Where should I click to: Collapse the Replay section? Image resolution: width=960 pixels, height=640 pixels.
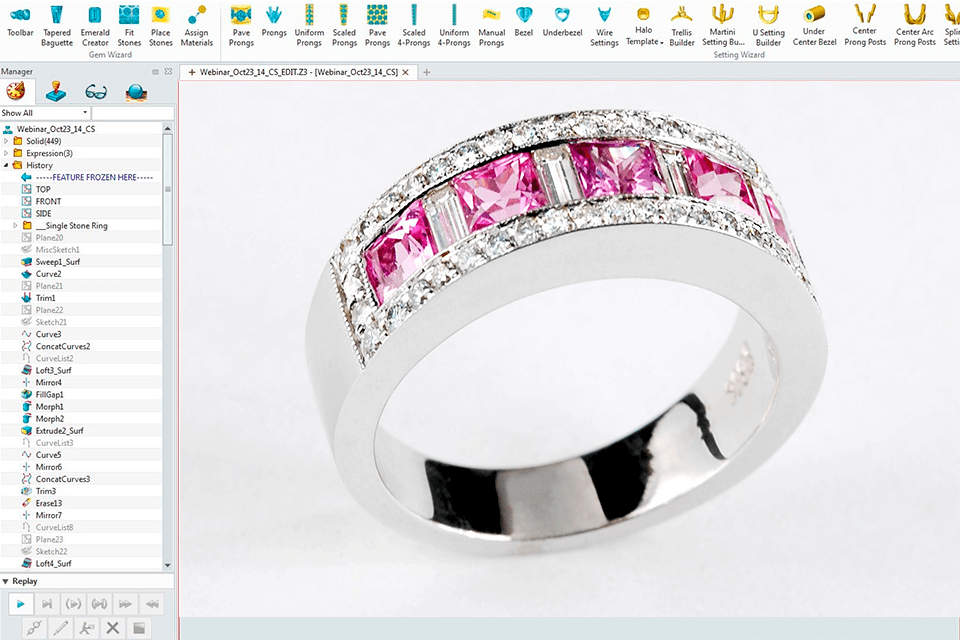6,581
